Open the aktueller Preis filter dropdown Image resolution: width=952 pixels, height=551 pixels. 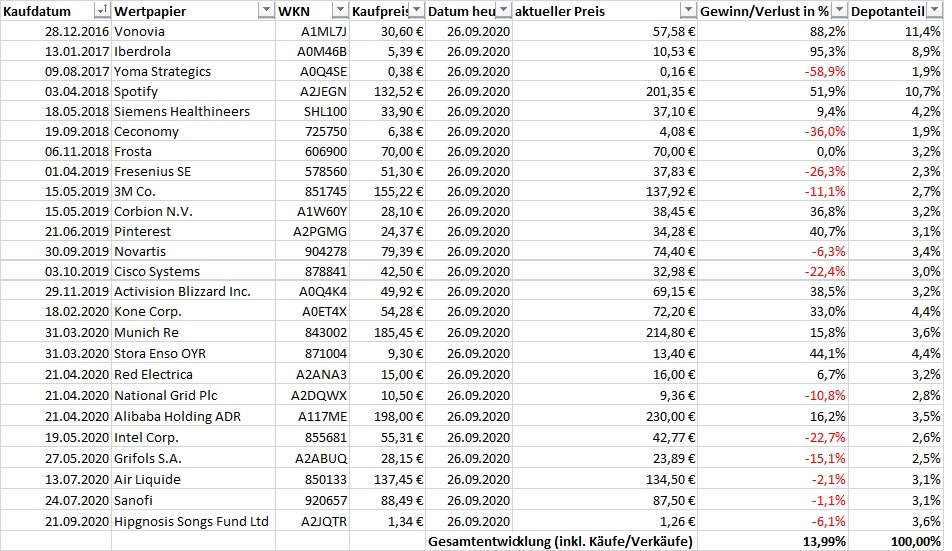coord(687,10)
